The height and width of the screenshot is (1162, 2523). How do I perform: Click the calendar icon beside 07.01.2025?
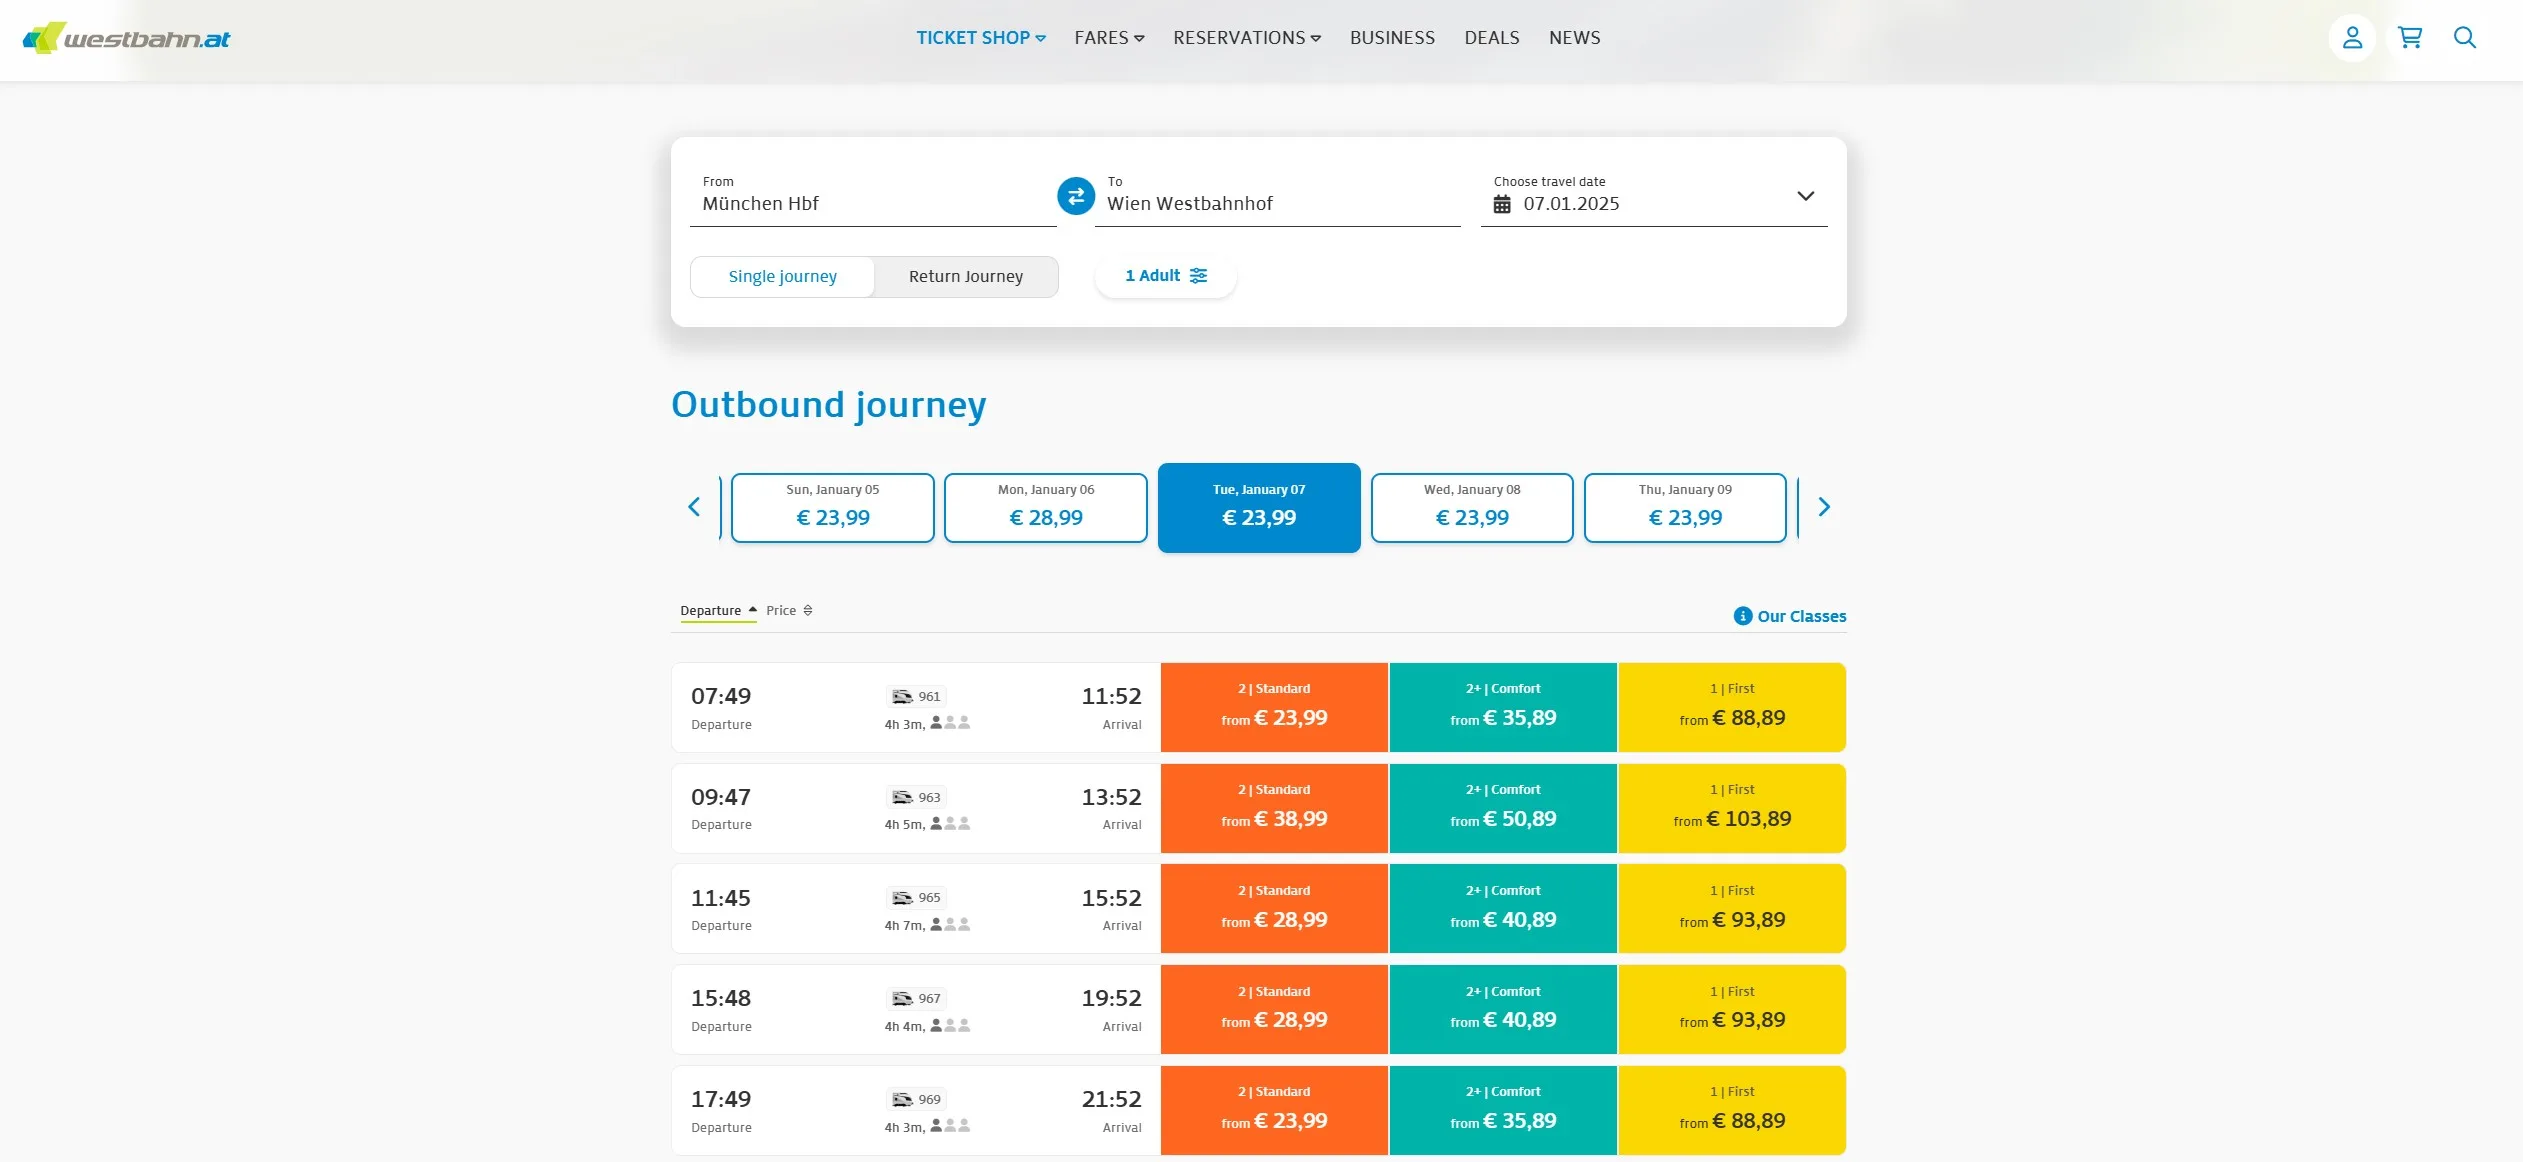[x=1502, y=204]
